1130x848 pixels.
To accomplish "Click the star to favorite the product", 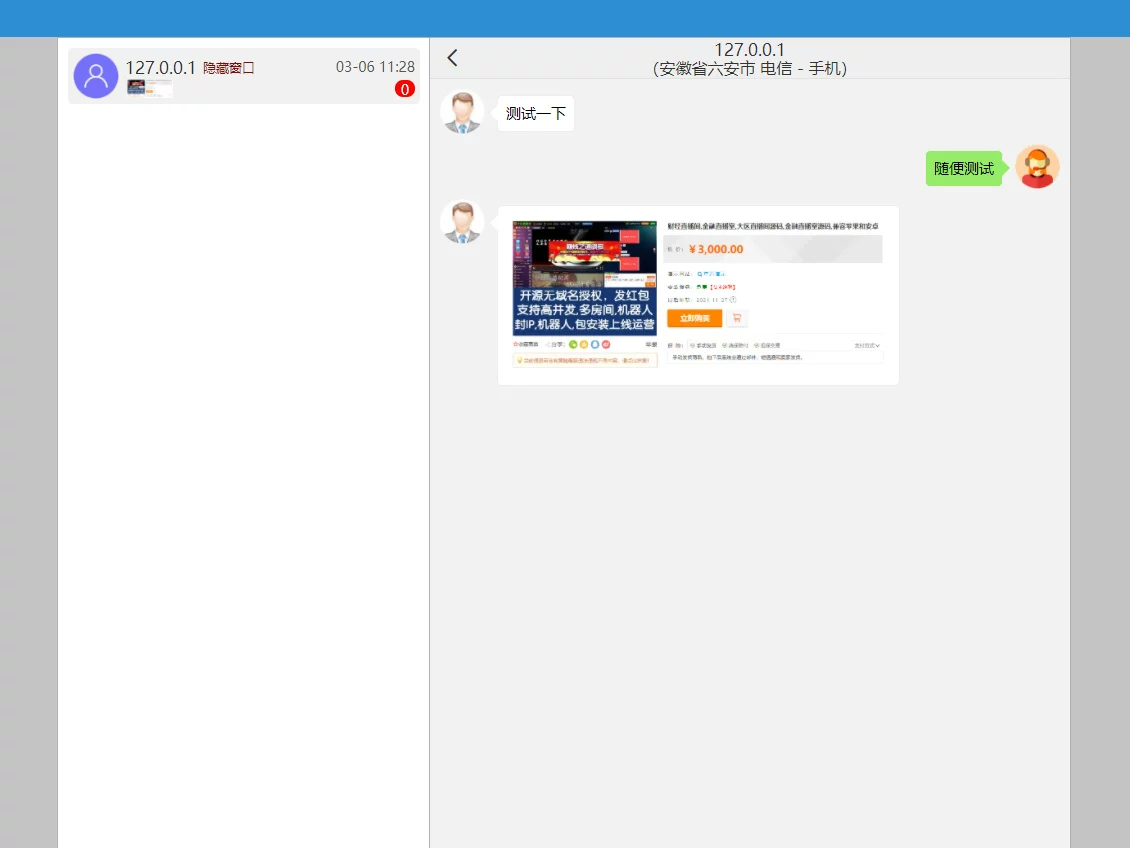I will [516, 344].
